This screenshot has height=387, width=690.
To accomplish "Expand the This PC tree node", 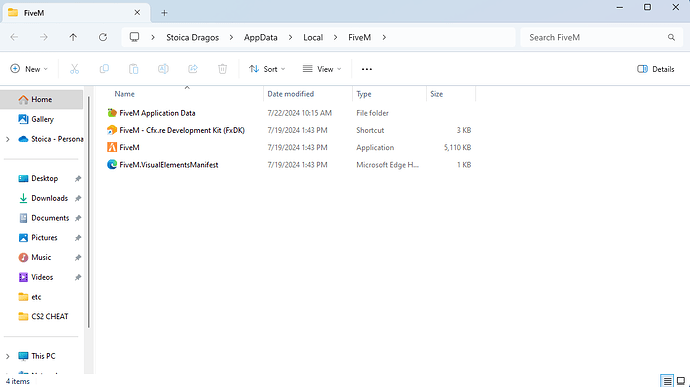I will tap(7, 356).
